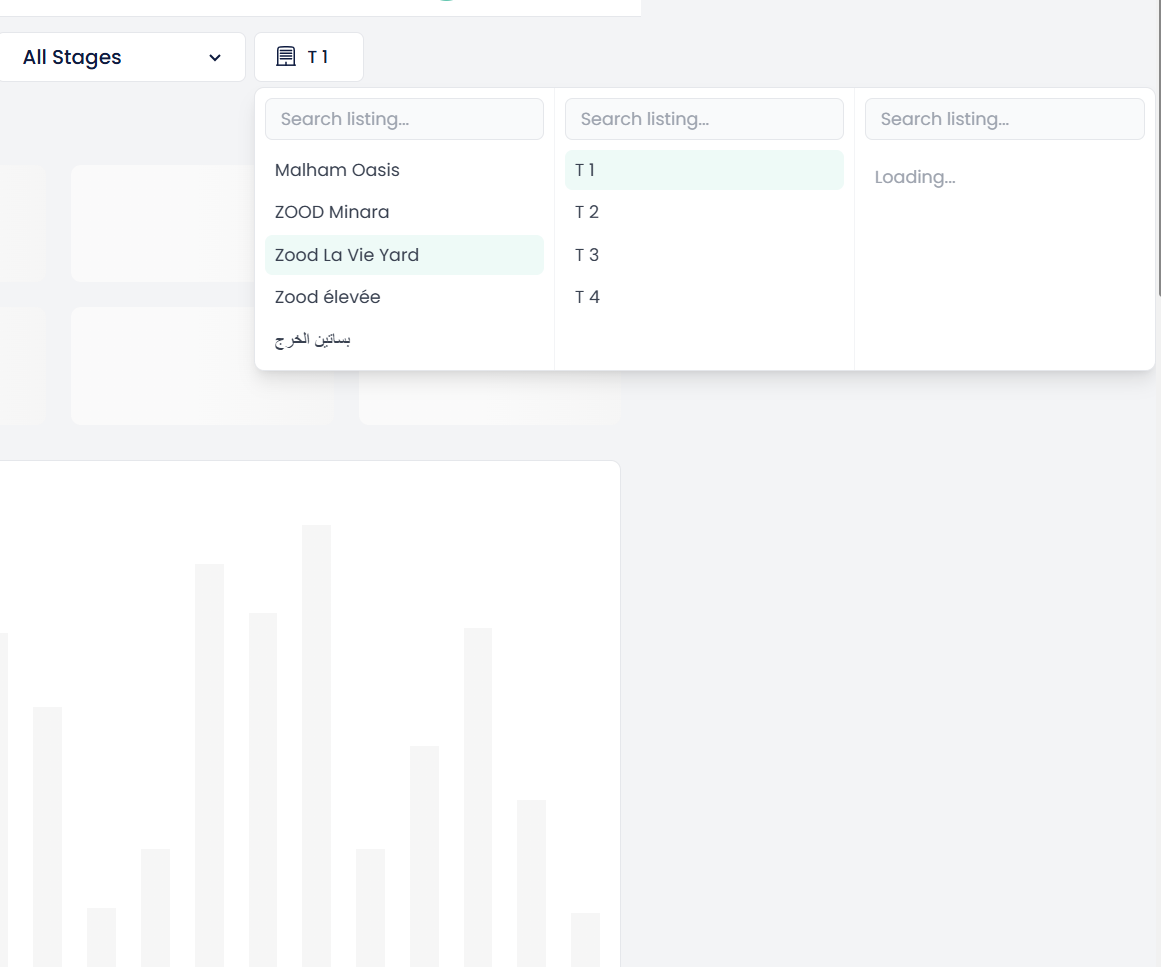This screenshot has width=1161, height=967.
Task: Expand the All Stages chevron arrow
Action: (x=215, y=58)
